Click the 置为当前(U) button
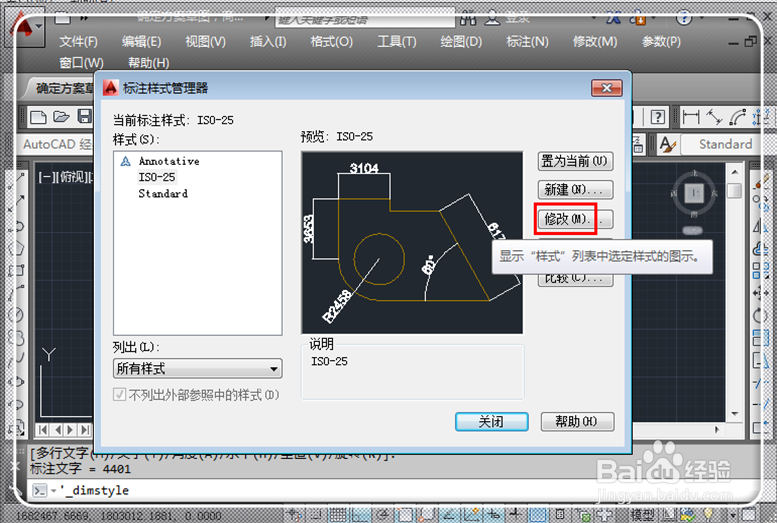 [575, 161]
